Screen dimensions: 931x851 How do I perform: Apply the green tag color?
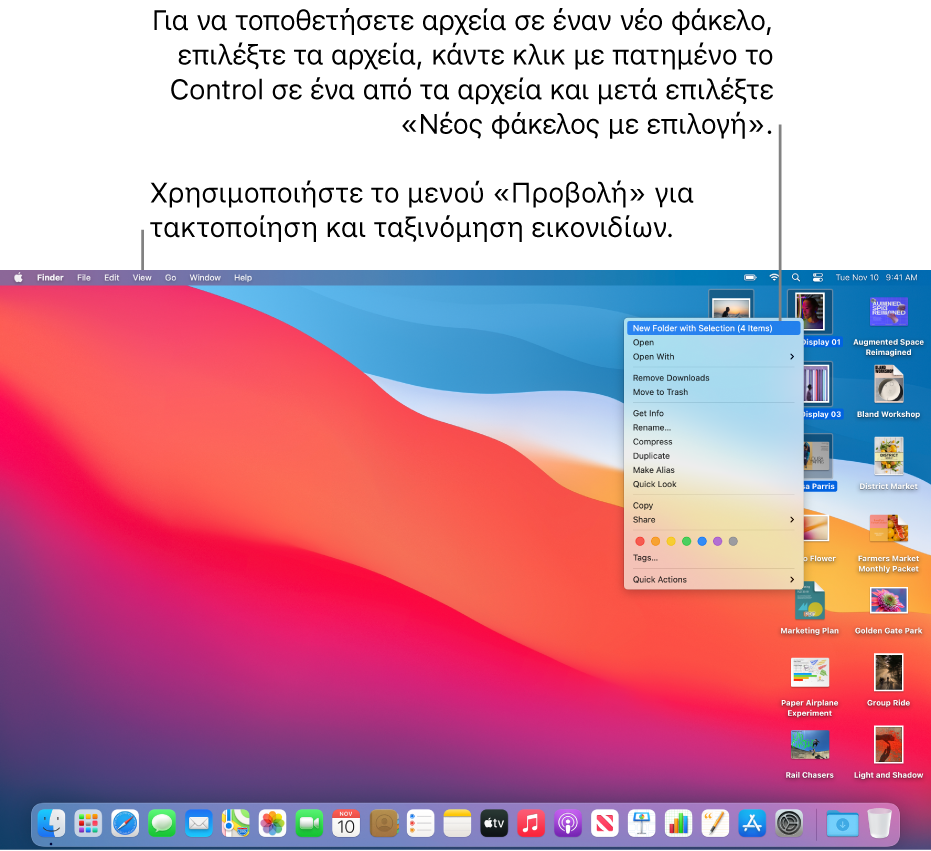(686, 542)
